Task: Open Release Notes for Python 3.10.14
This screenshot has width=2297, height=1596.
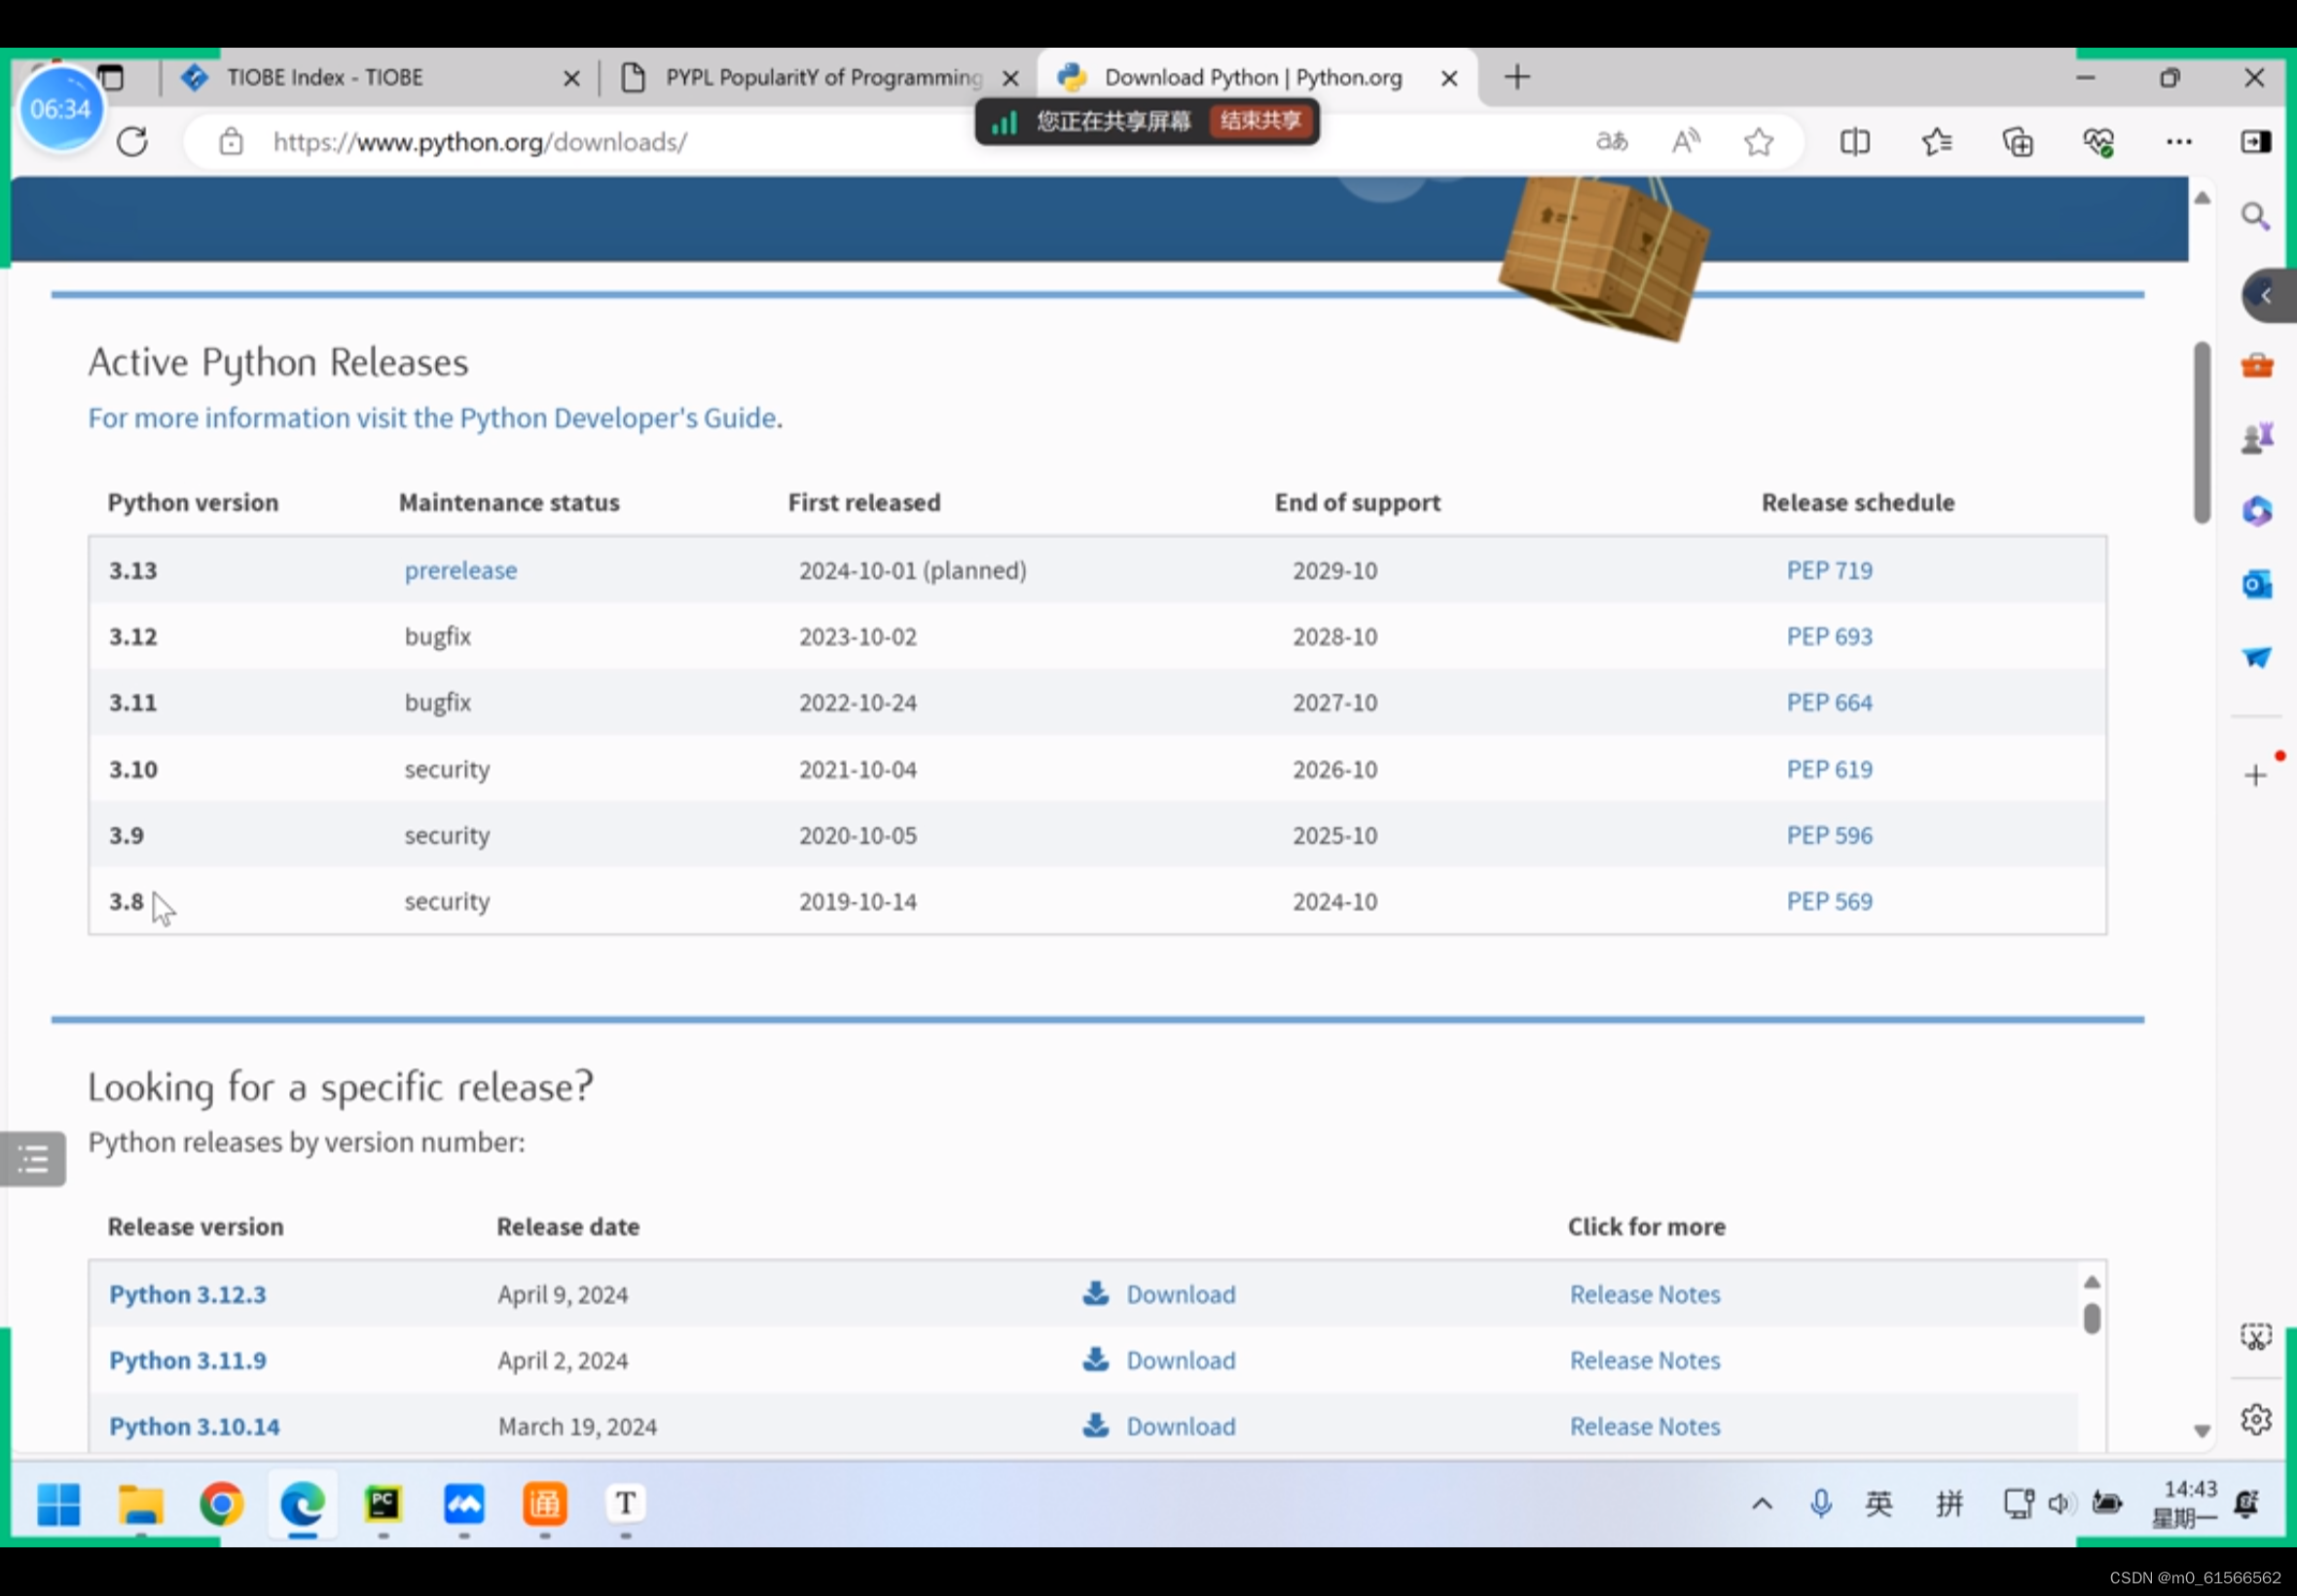Action: point(1645,1426)
